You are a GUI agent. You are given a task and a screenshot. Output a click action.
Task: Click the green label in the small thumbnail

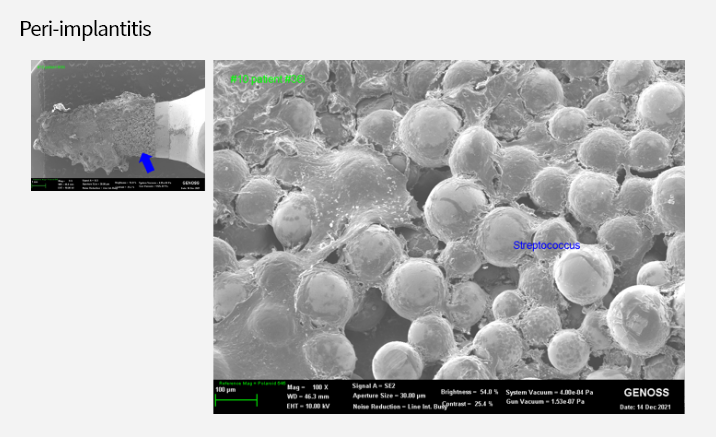[x=50, y=67]
